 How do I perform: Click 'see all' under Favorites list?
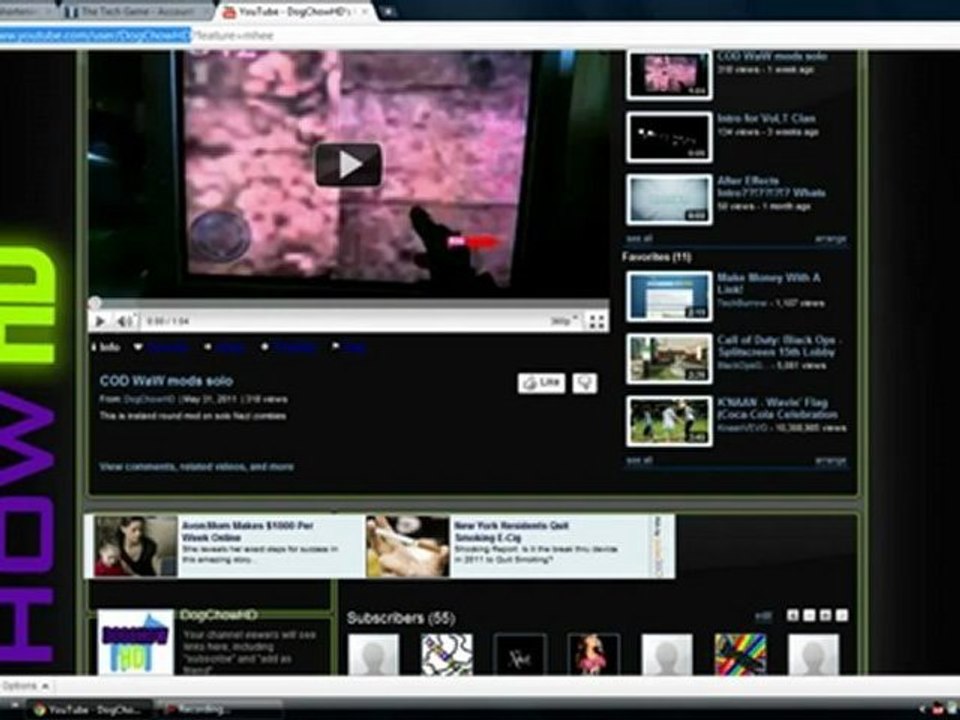coord(639,460)
